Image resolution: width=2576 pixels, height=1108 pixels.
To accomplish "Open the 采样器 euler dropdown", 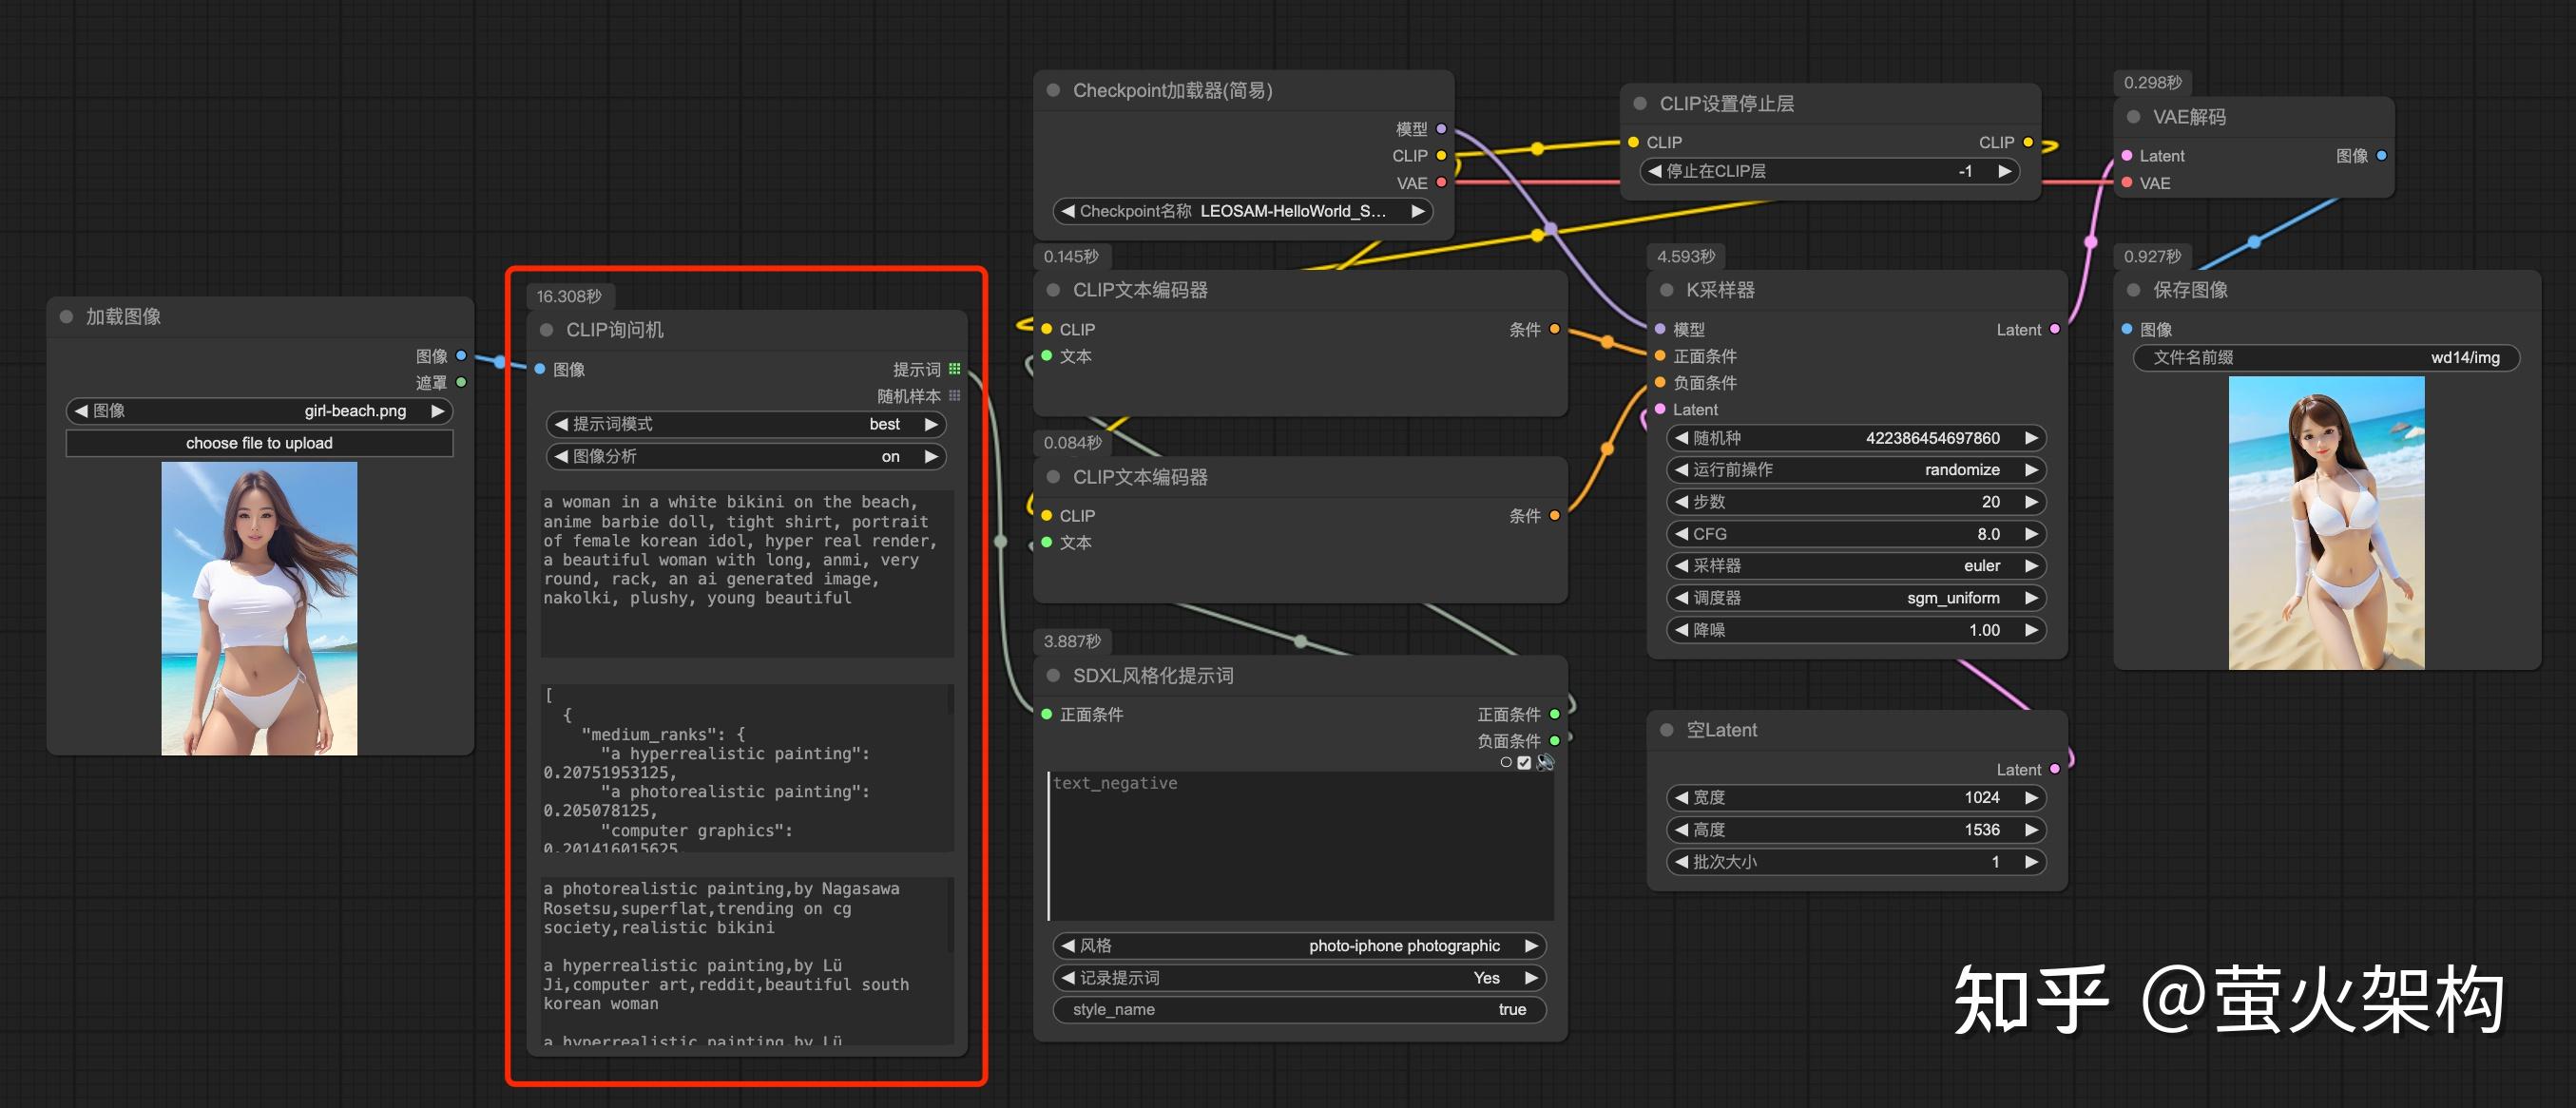I will [x=1856, y=566].
